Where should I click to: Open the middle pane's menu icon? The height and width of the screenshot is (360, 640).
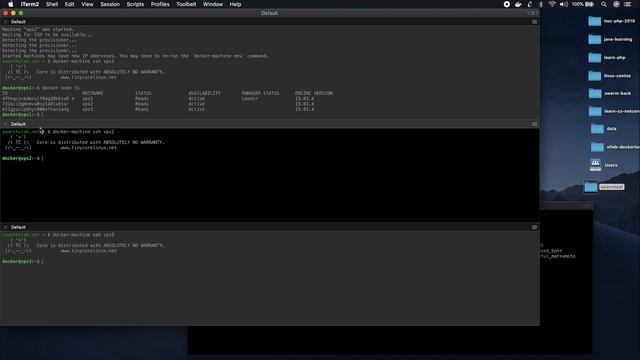534,124
